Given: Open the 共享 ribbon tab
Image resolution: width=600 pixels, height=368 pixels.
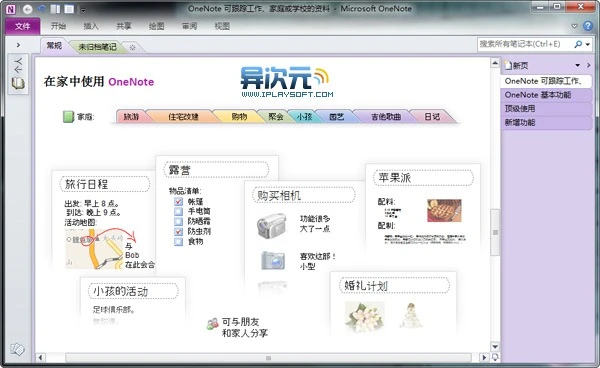Looking at the screenshot, I should pos(124,26).
